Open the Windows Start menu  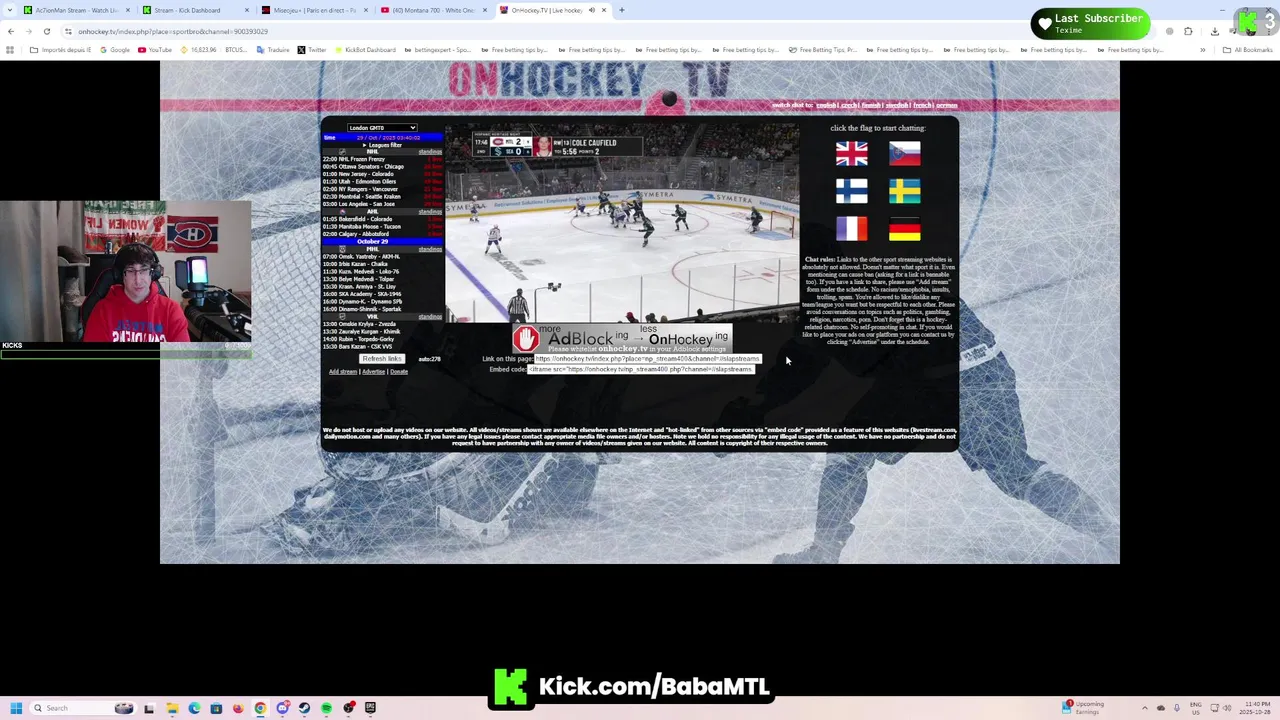click(16, 708)
